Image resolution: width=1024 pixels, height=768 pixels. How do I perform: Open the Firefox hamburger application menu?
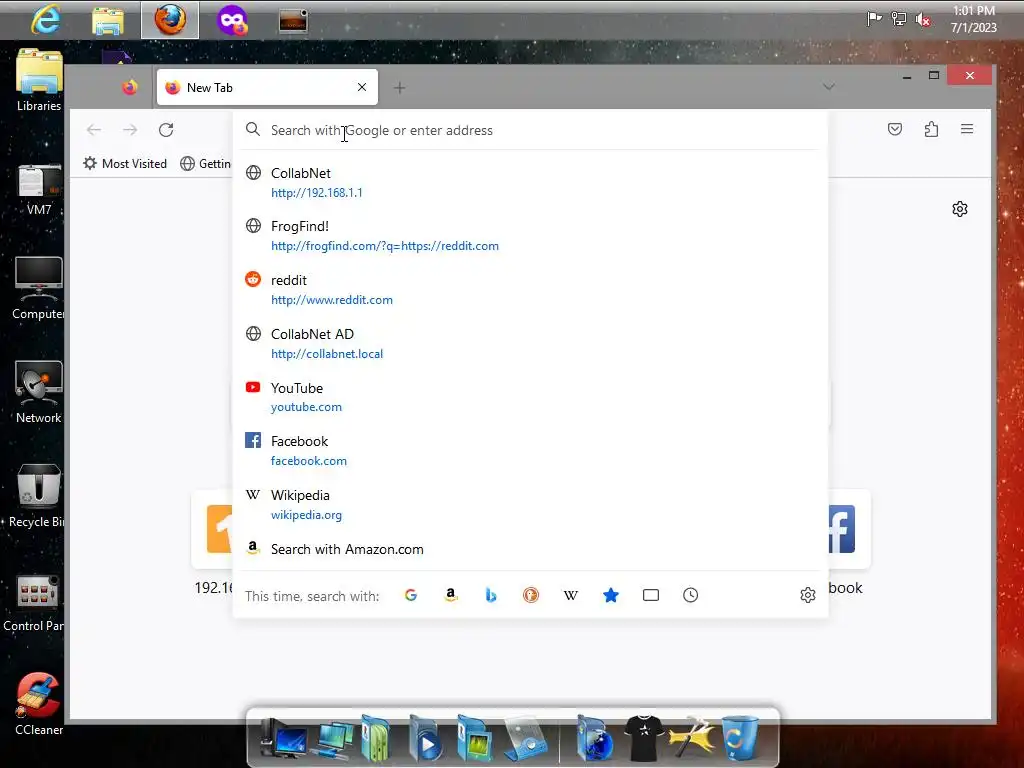967,129
